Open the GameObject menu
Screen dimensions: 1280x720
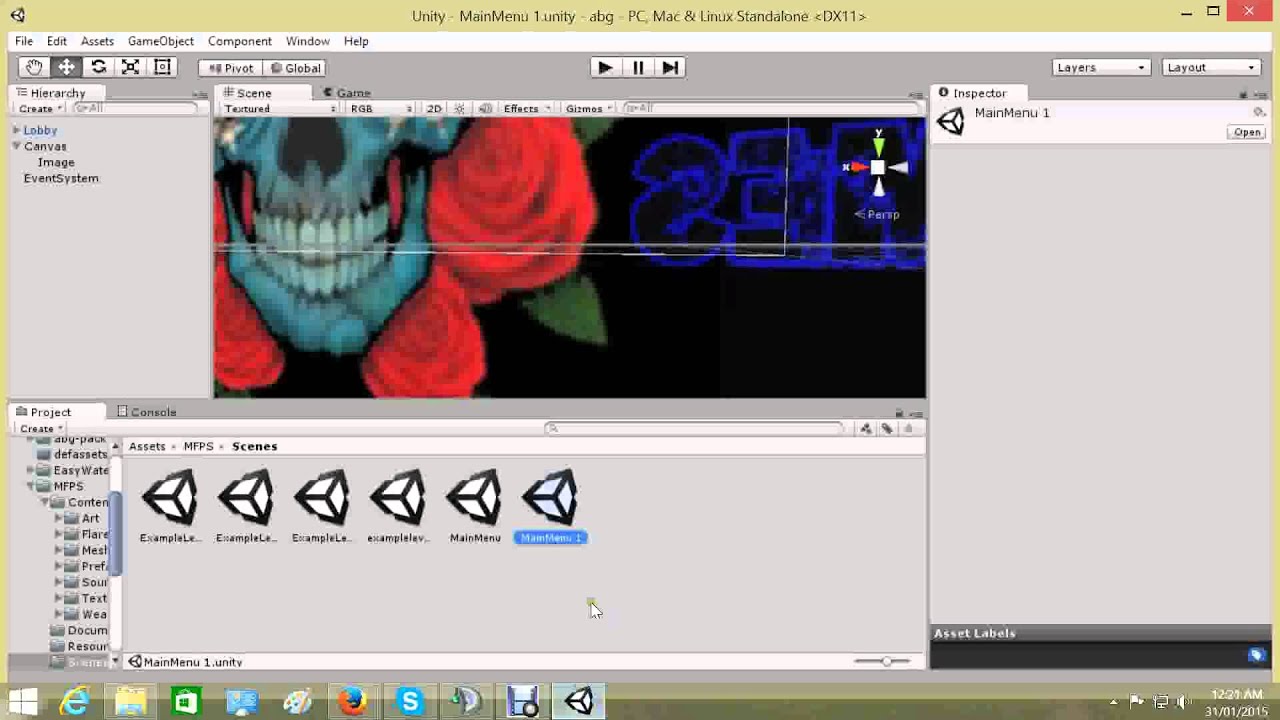point(161,41)
